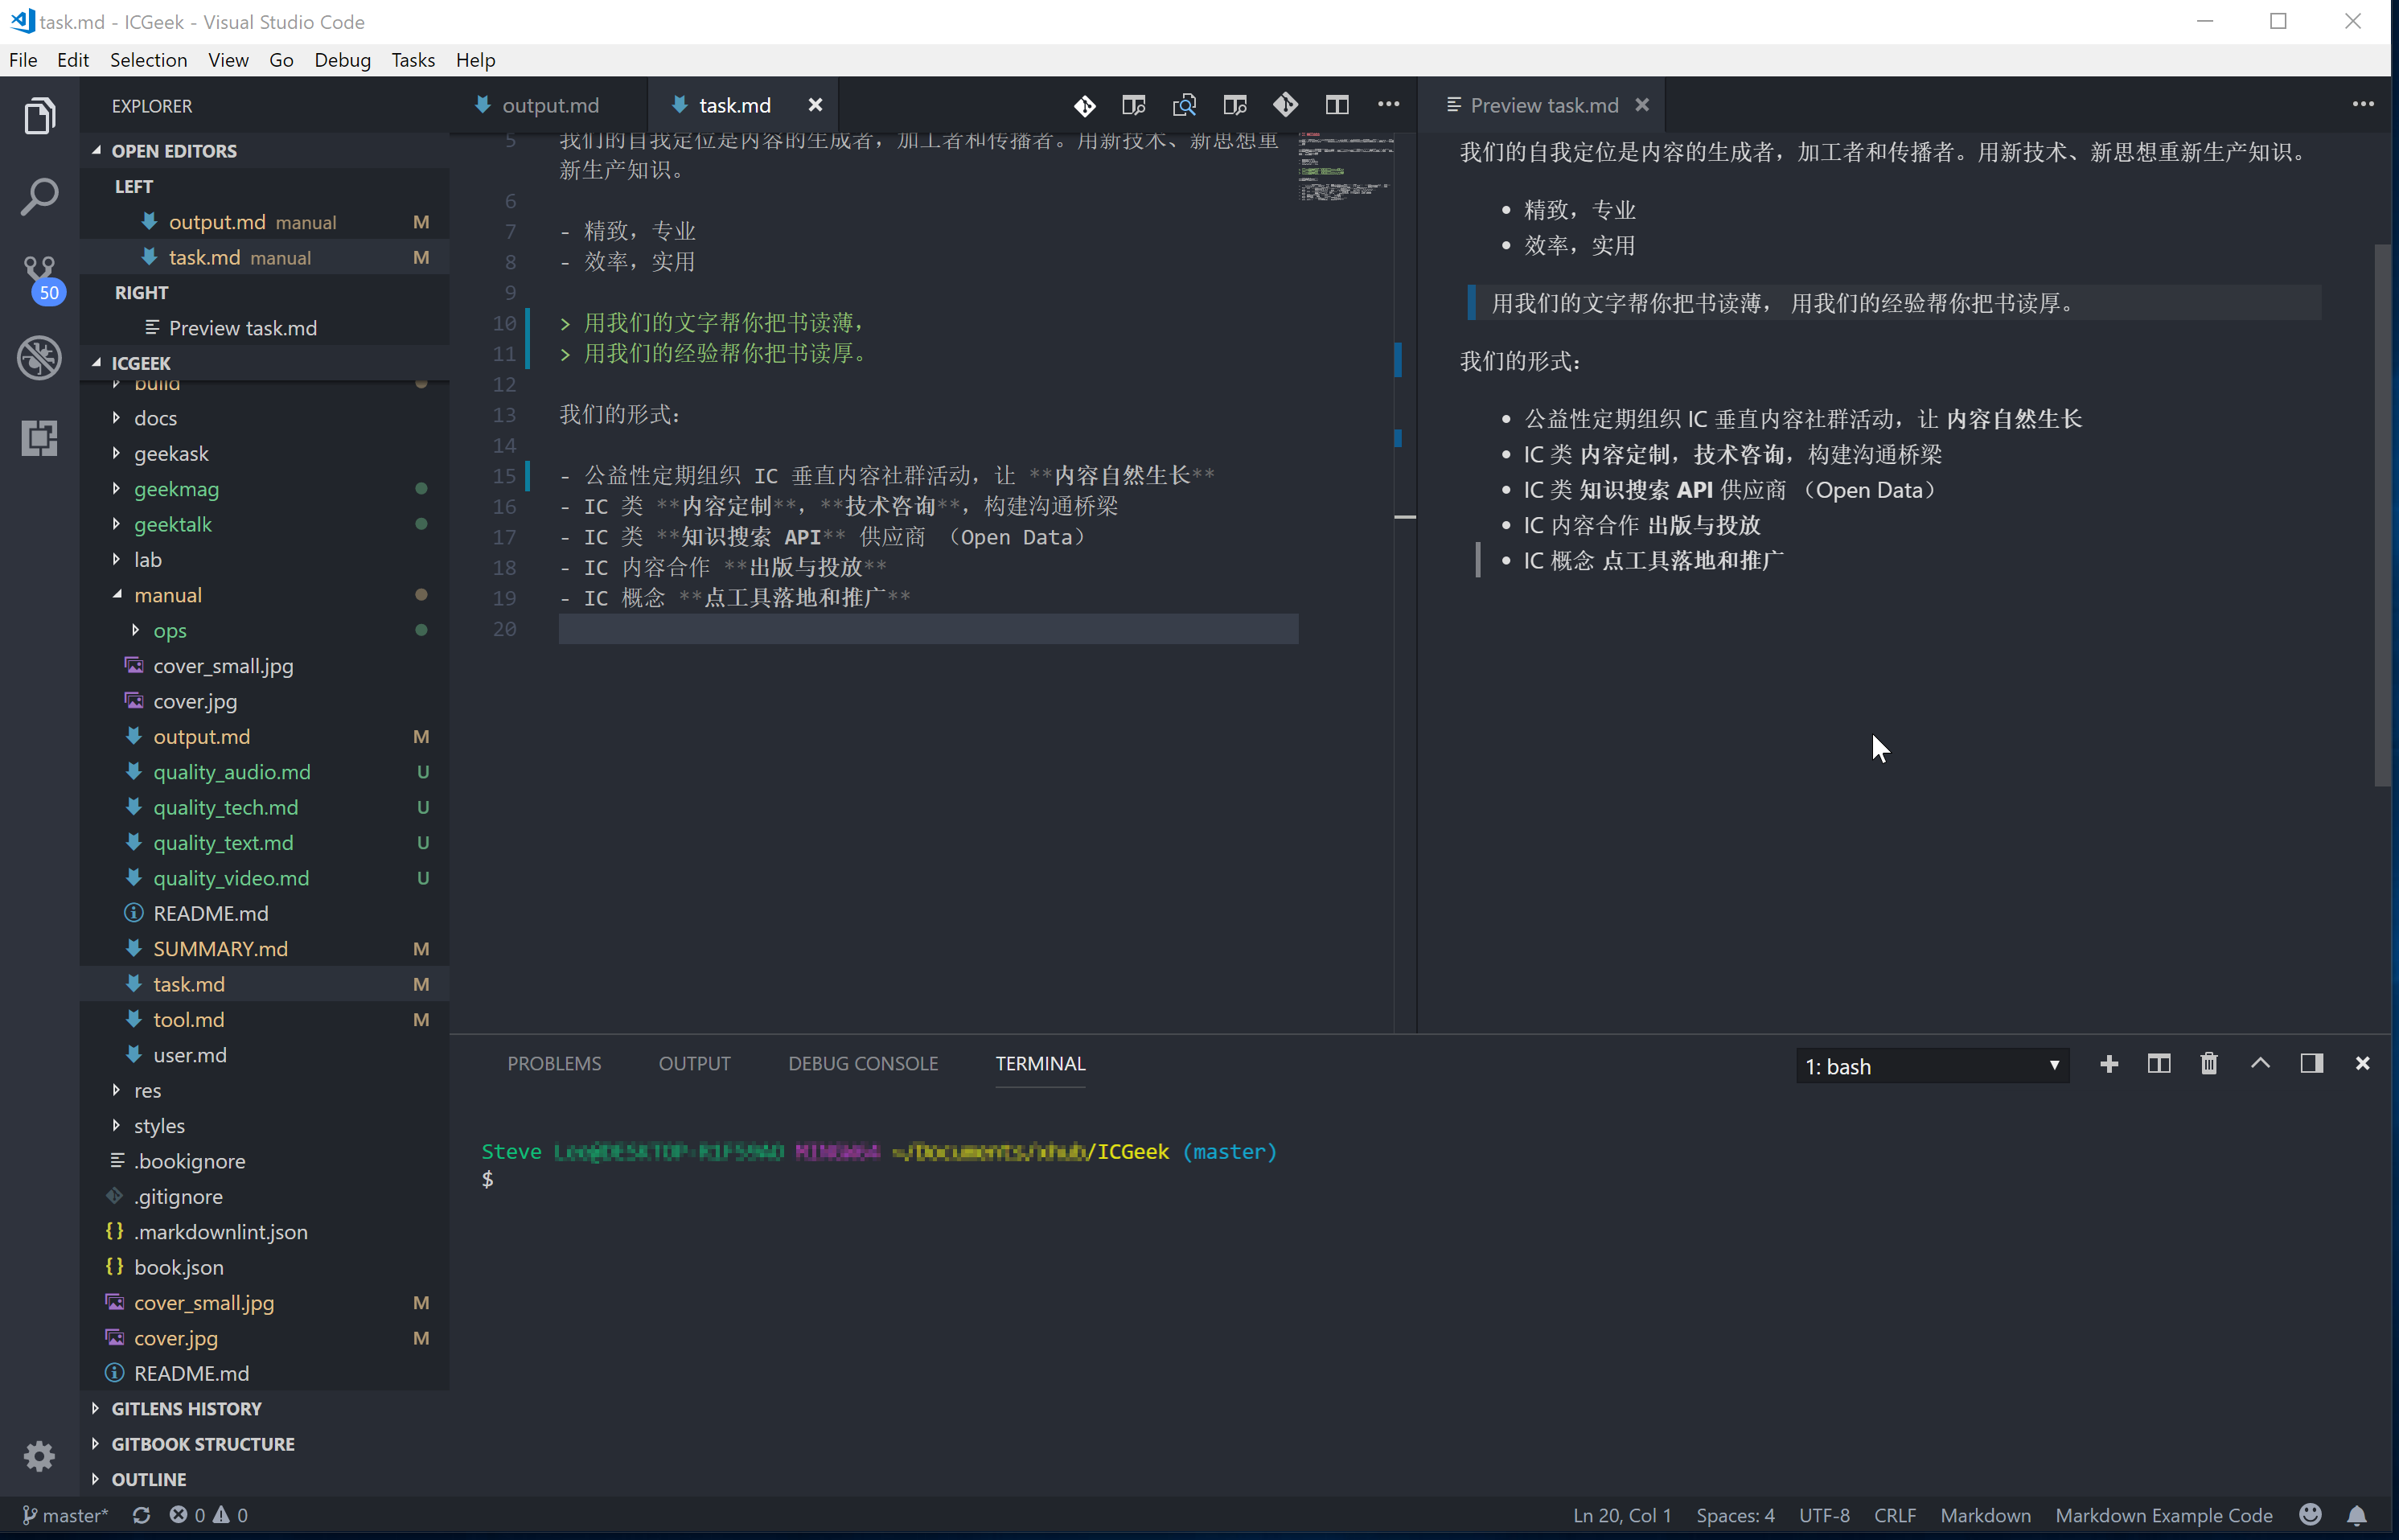The height and width of the screenshot is (1540, 2399).
Task: Change language mode via Markdown status item
Action: click(1985, 1515)
